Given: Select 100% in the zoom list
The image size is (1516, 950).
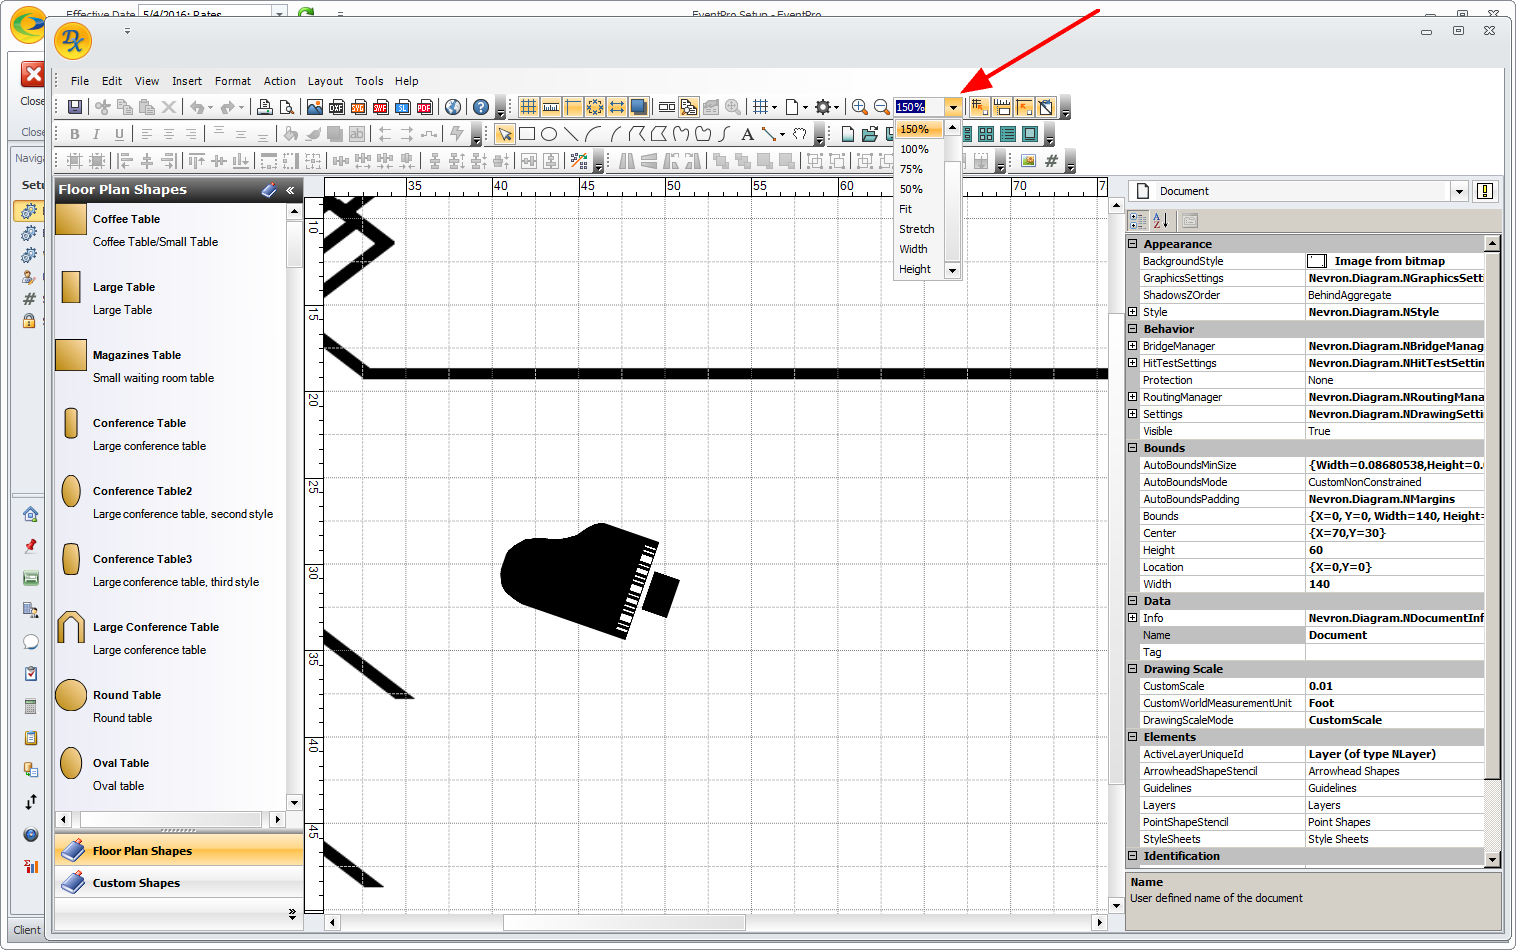Looking at the screenshot, I should (919, 149).
